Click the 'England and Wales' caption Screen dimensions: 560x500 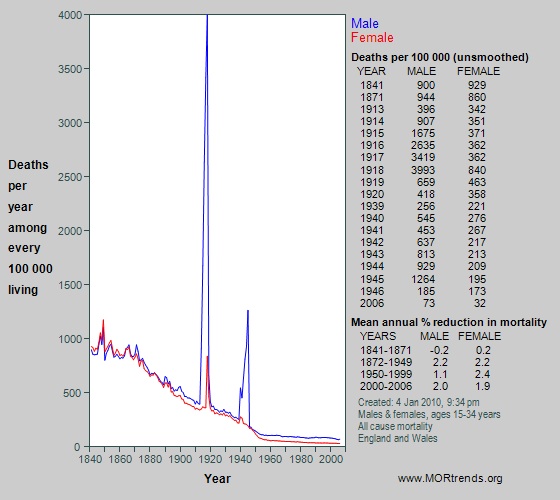tap(398, 438)
